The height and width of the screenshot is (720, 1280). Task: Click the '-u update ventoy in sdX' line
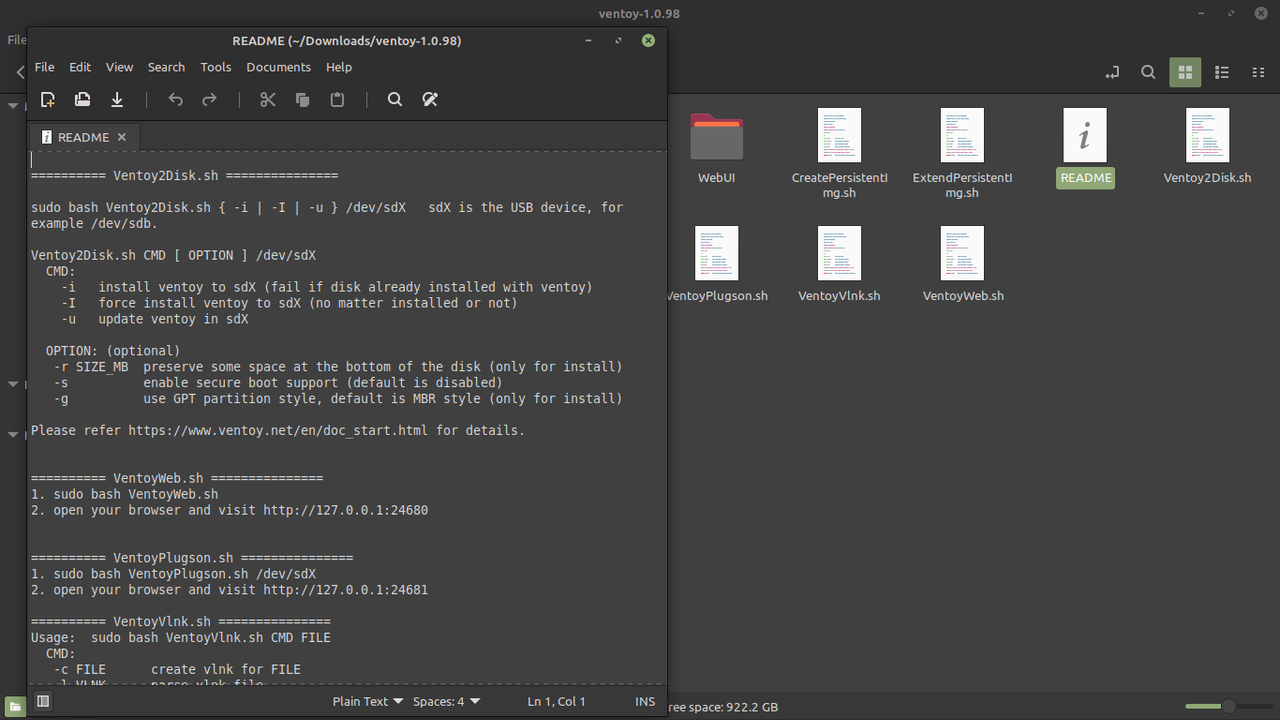pyautogui.click(x=154, y=319)
